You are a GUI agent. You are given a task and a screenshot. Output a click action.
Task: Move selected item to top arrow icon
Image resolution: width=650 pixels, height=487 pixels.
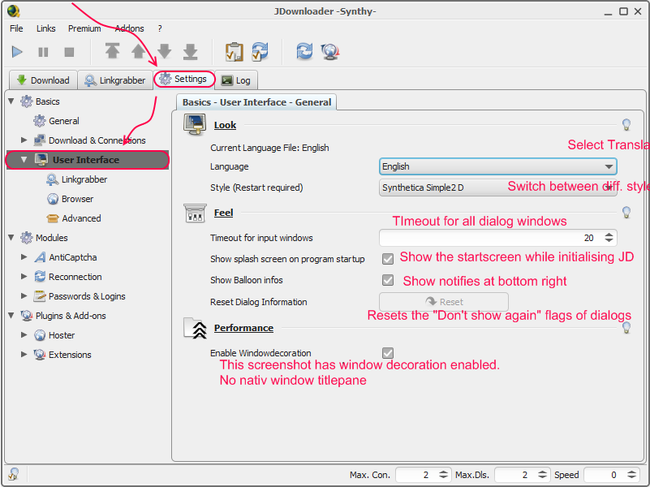pos(112,51)
